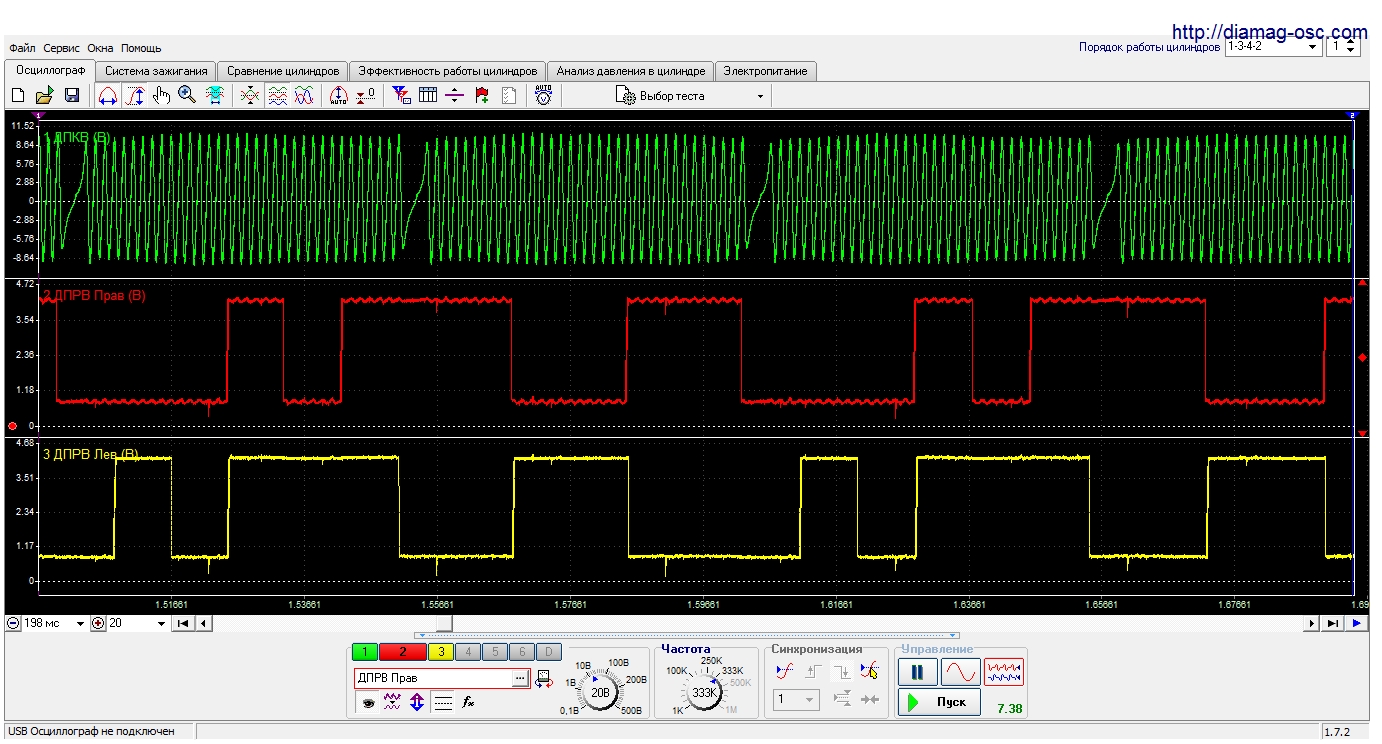Select channel 1 green button
The height and width of the screenshot is (744, 1382).
coord(365,652)
